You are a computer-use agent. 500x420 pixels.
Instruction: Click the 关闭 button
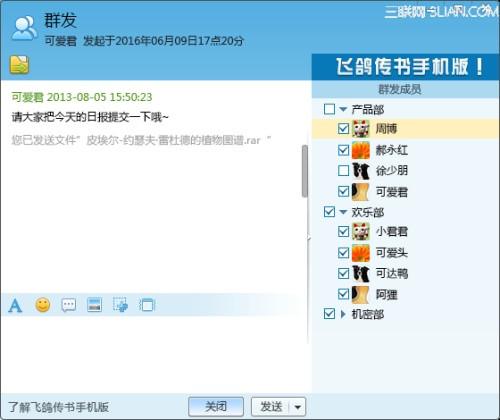(x=216, y=406)
